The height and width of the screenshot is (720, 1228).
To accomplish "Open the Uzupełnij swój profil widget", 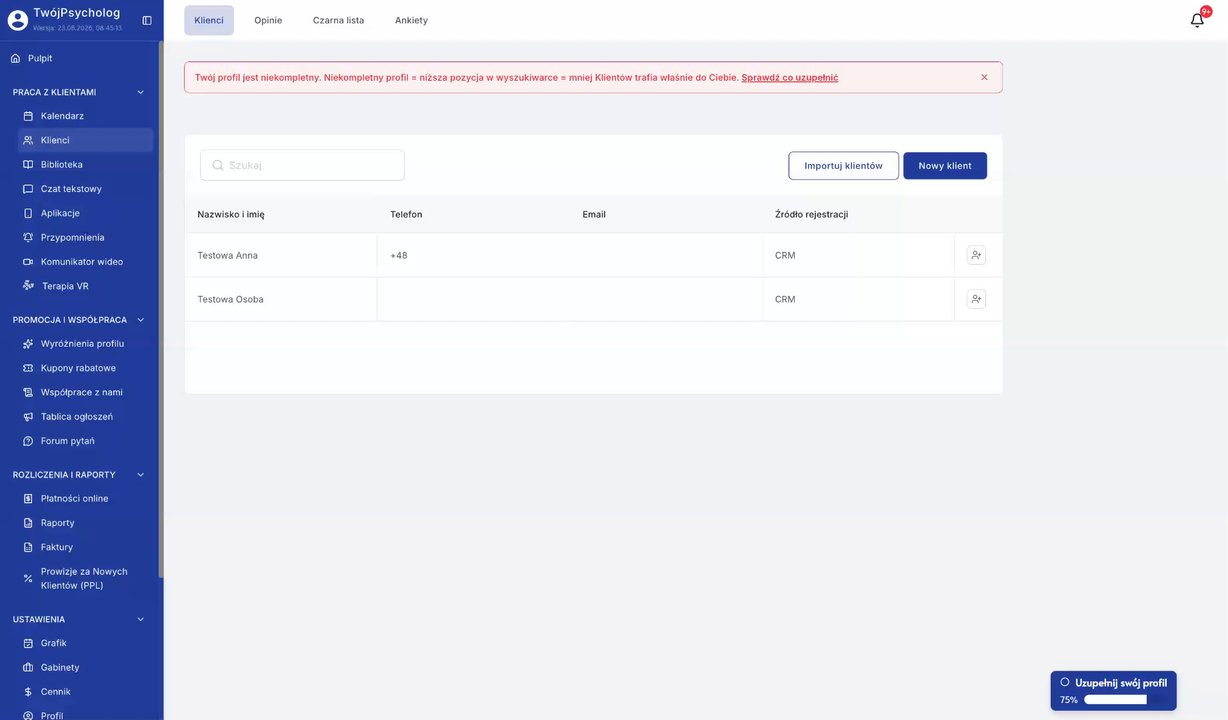I will [x=1113, y=691].
